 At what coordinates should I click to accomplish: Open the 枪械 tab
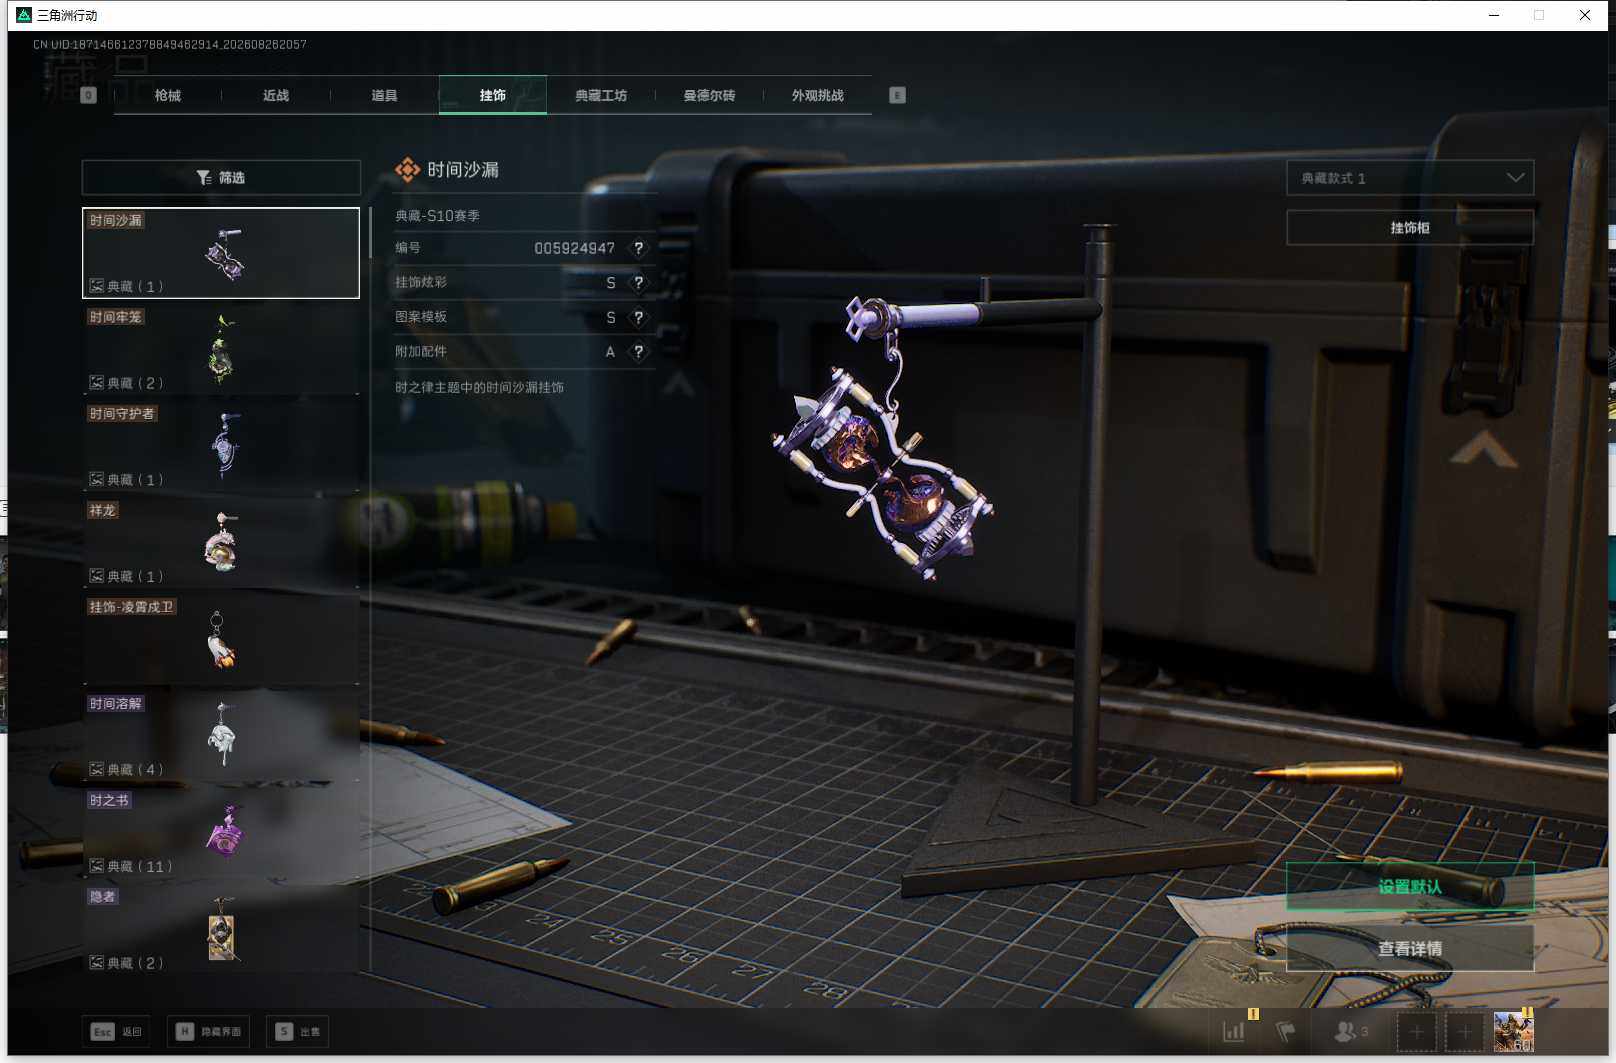(x=168, y=95)
